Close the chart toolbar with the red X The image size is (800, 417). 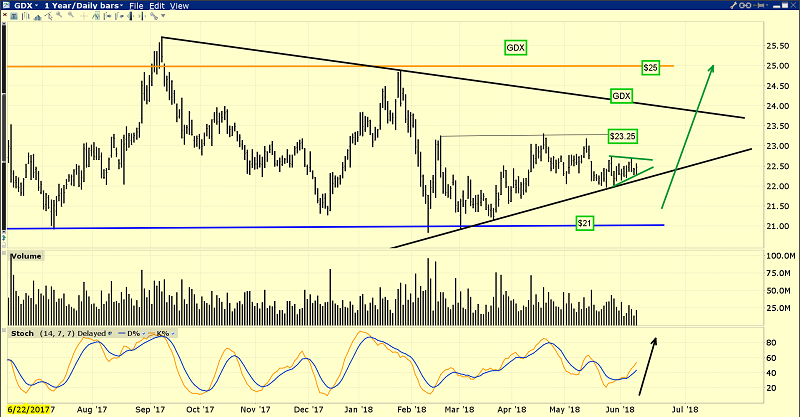click(x=5, y=15)
